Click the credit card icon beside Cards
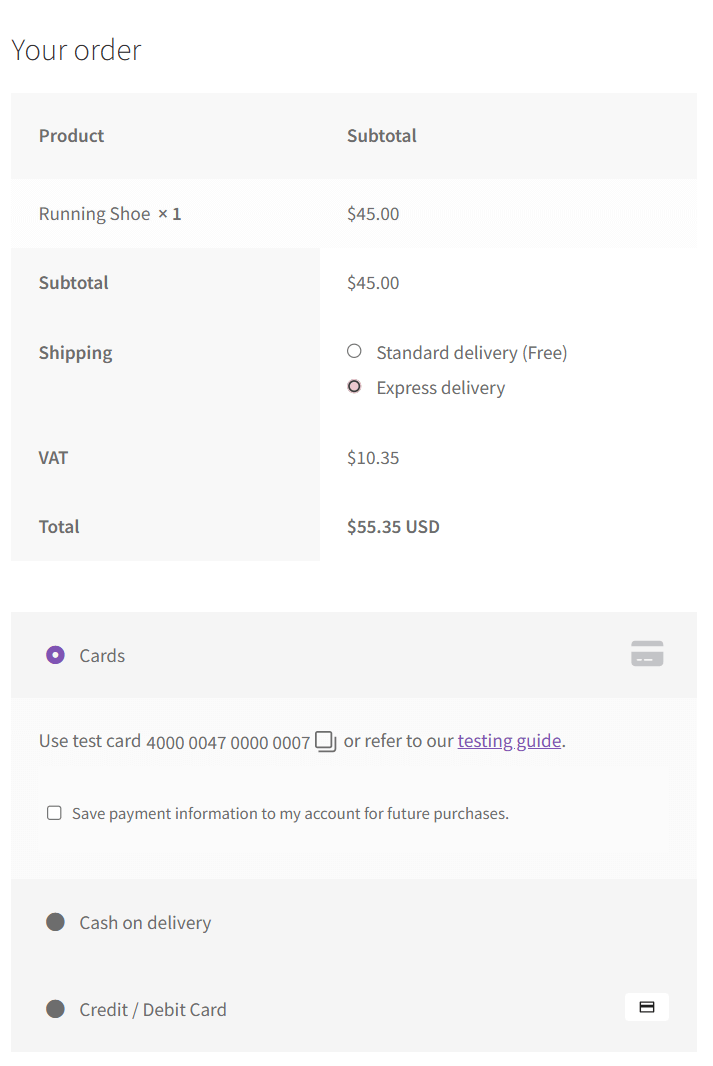 647,653
